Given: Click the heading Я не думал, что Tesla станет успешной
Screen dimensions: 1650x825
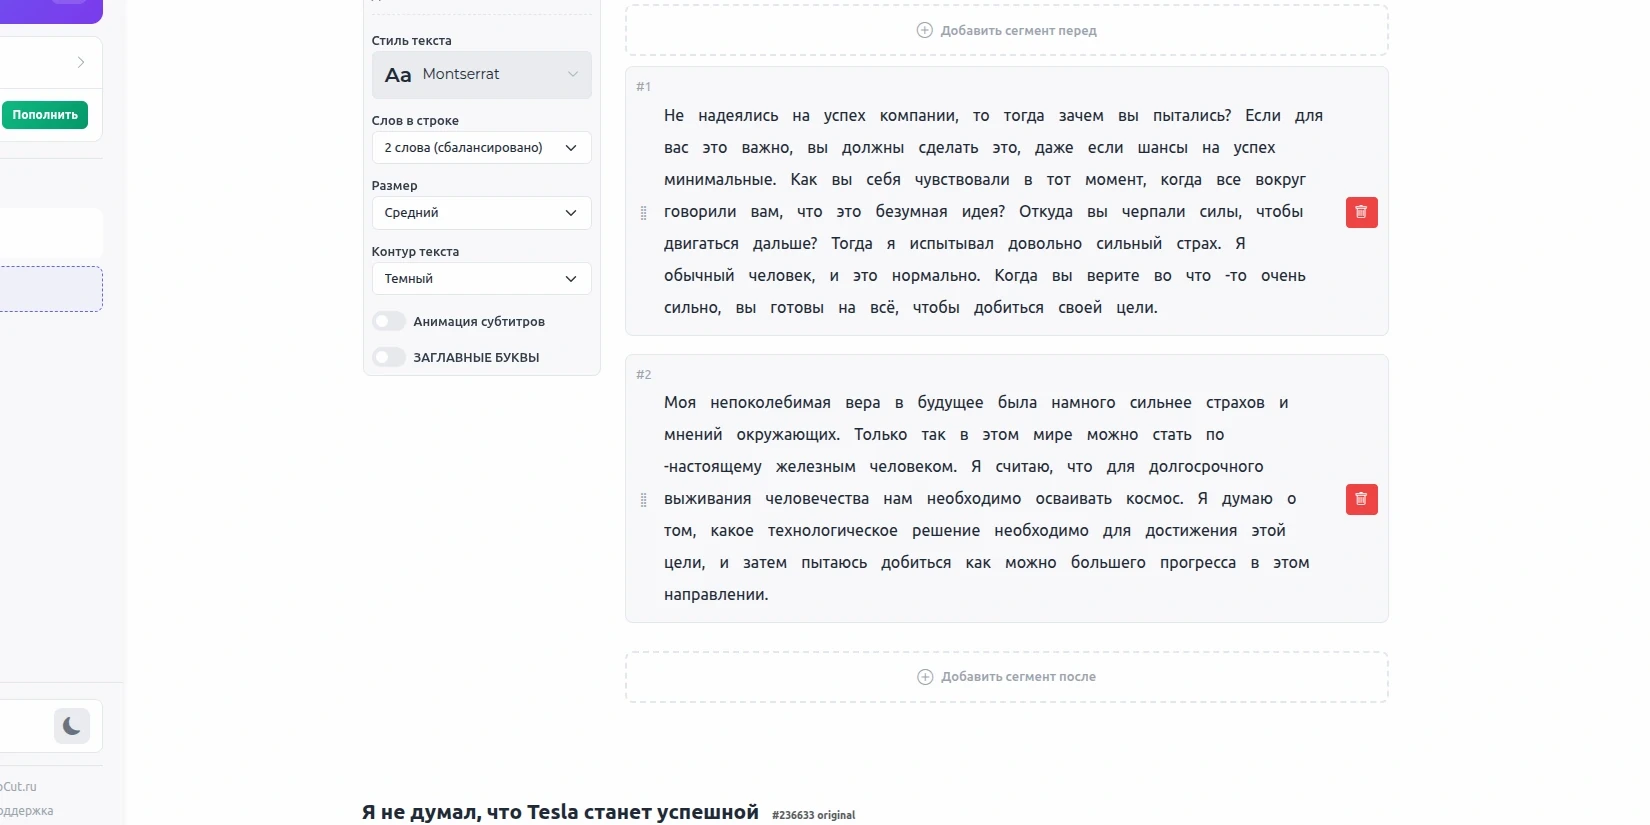Looking at the screenshot, I should [560, 812].
